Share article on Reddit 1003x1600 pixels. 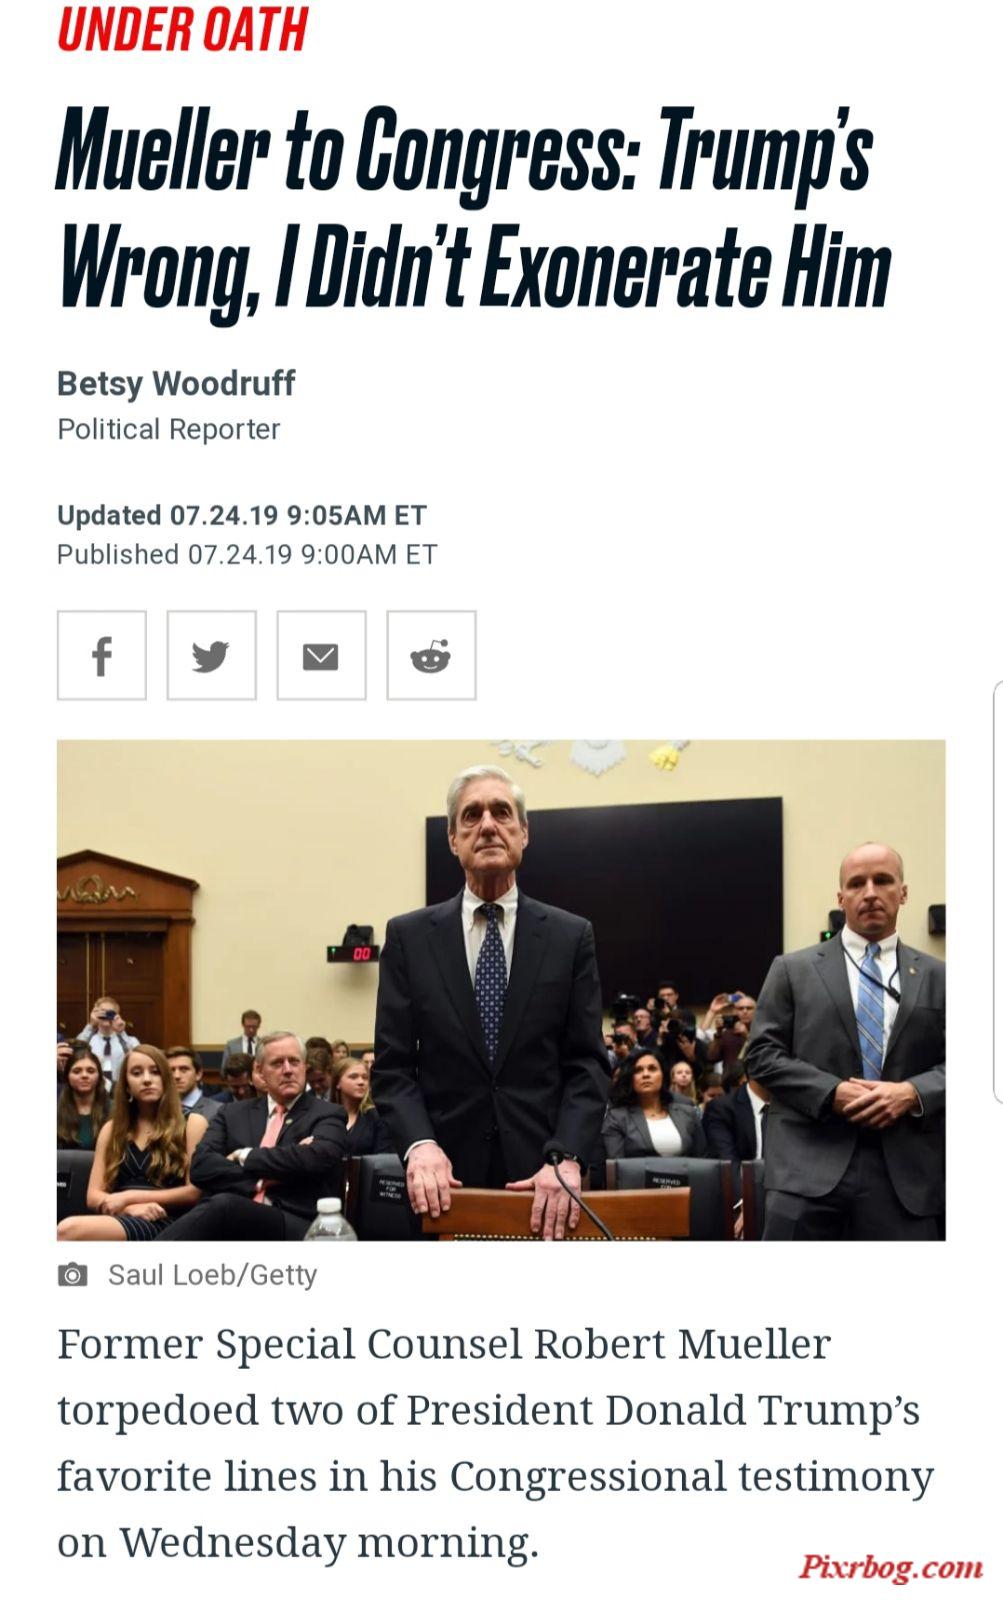point(431,655)
